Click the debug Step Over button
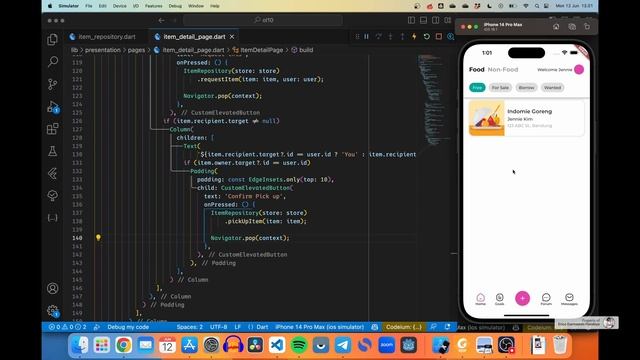640x360 pixels. (378, 37)
